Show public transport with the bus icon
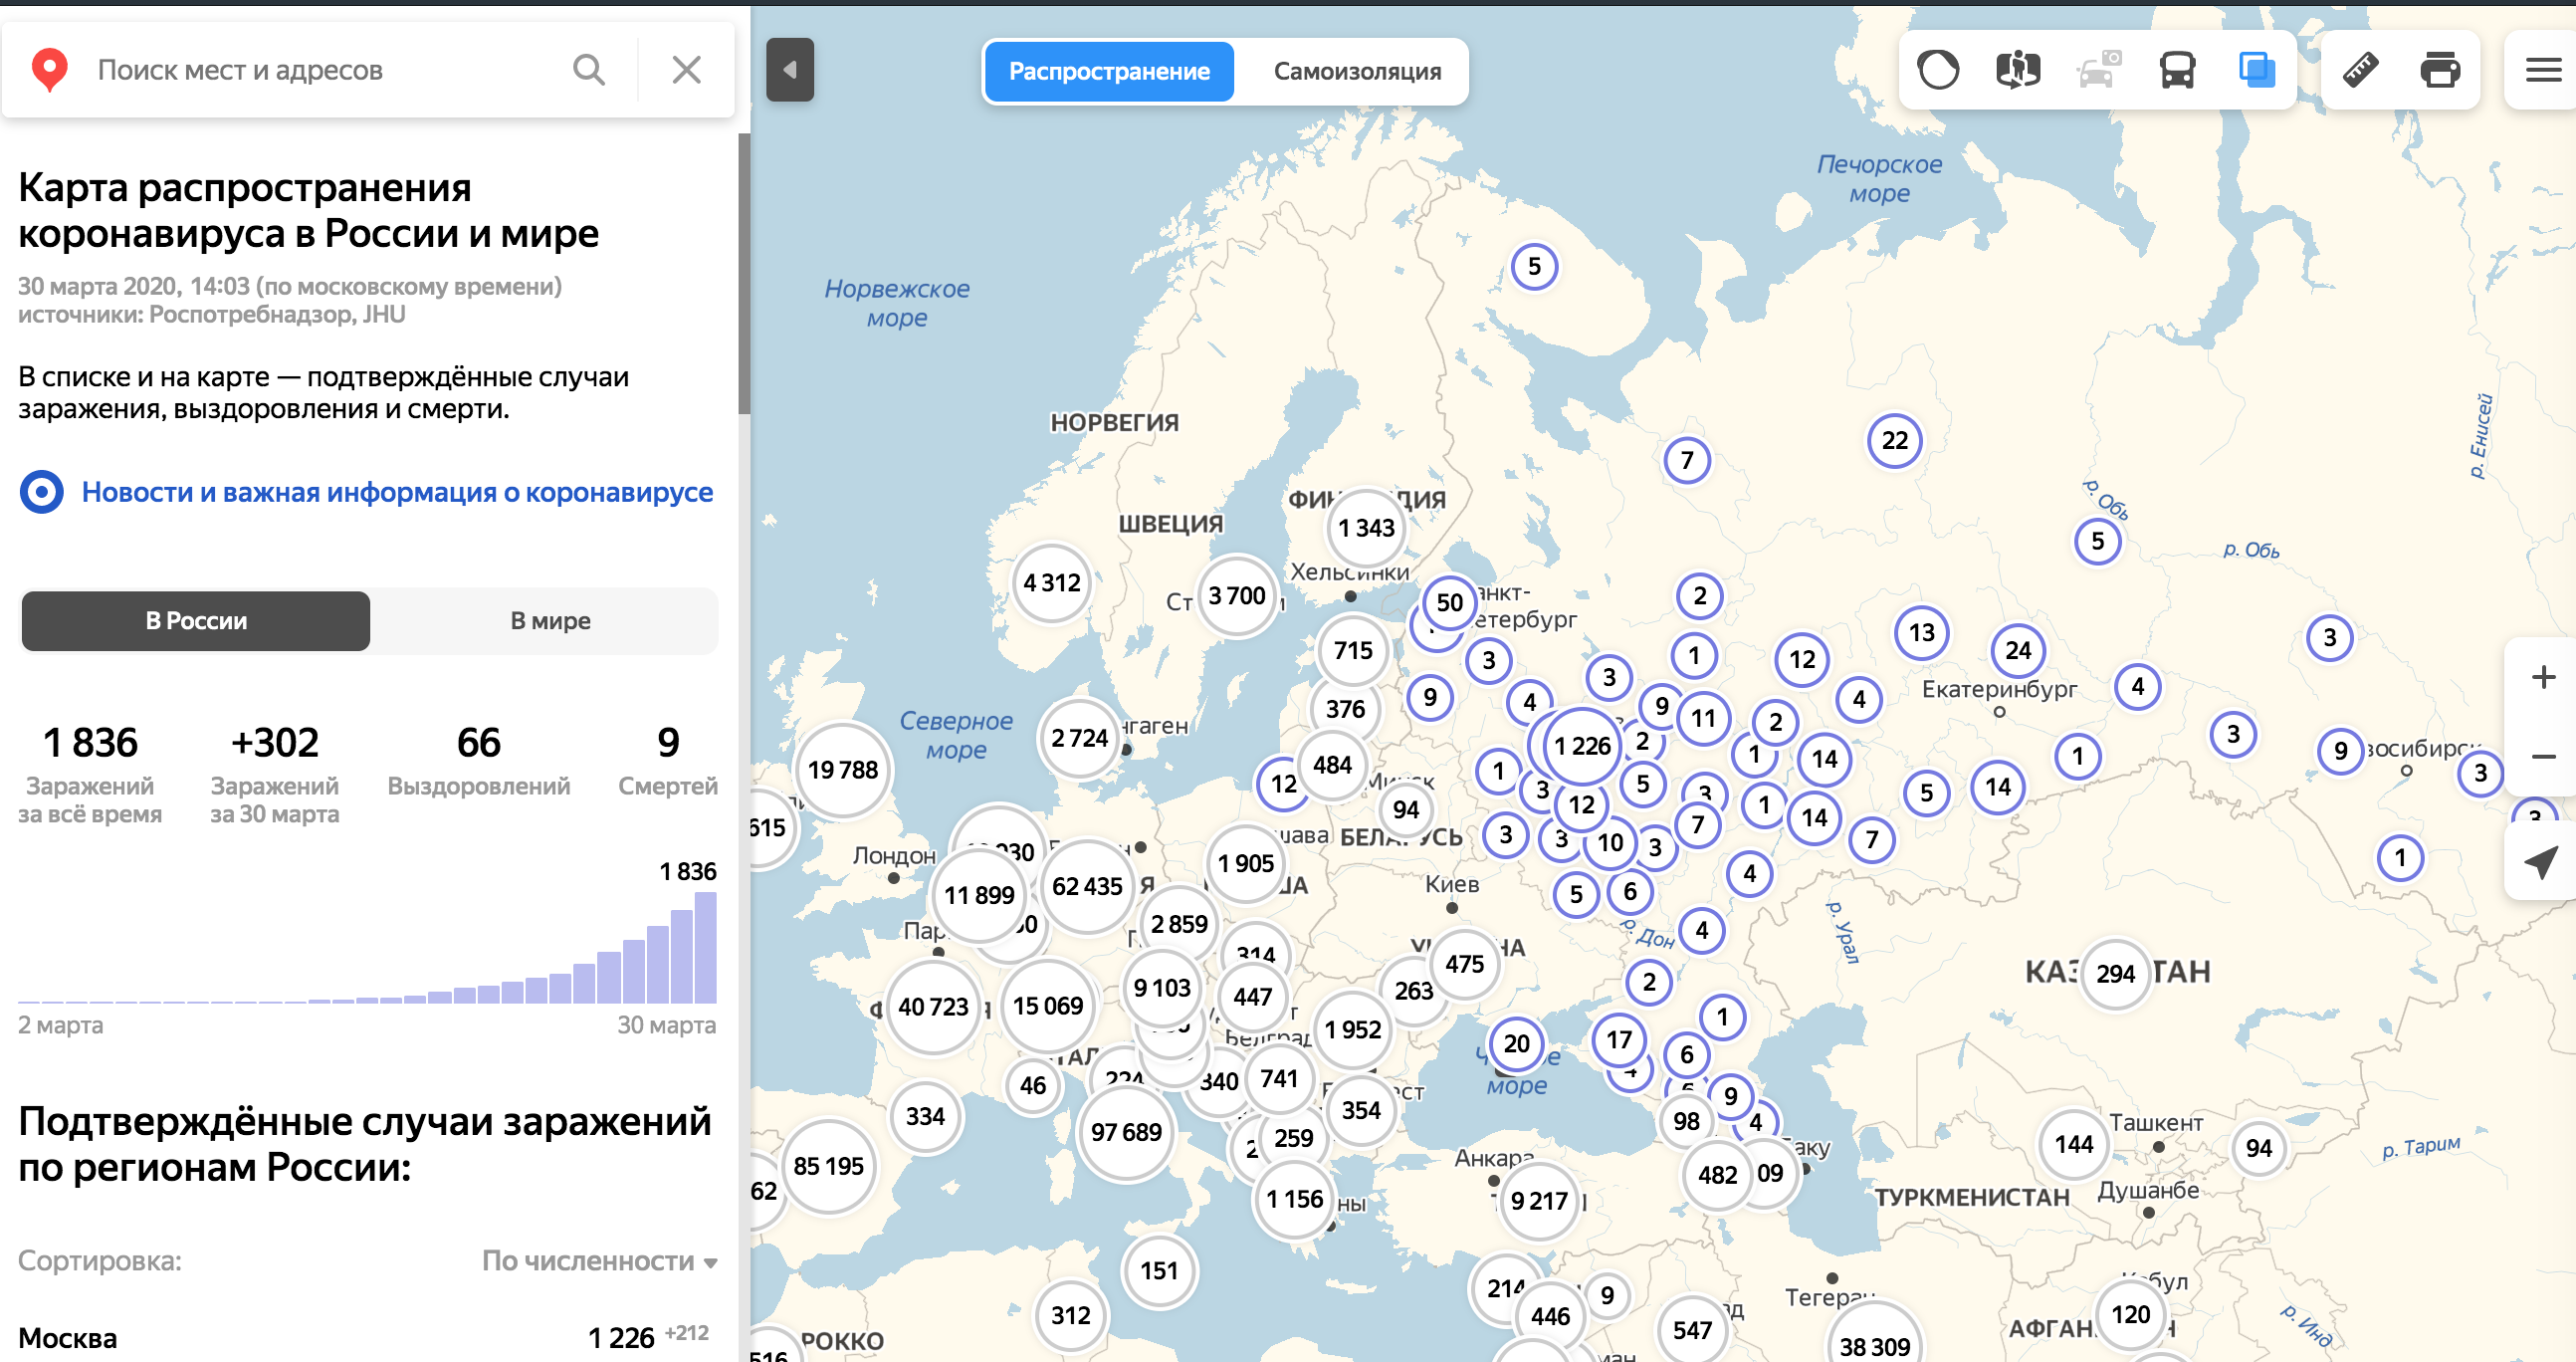The image size is (2576, 1362). 2177,70
